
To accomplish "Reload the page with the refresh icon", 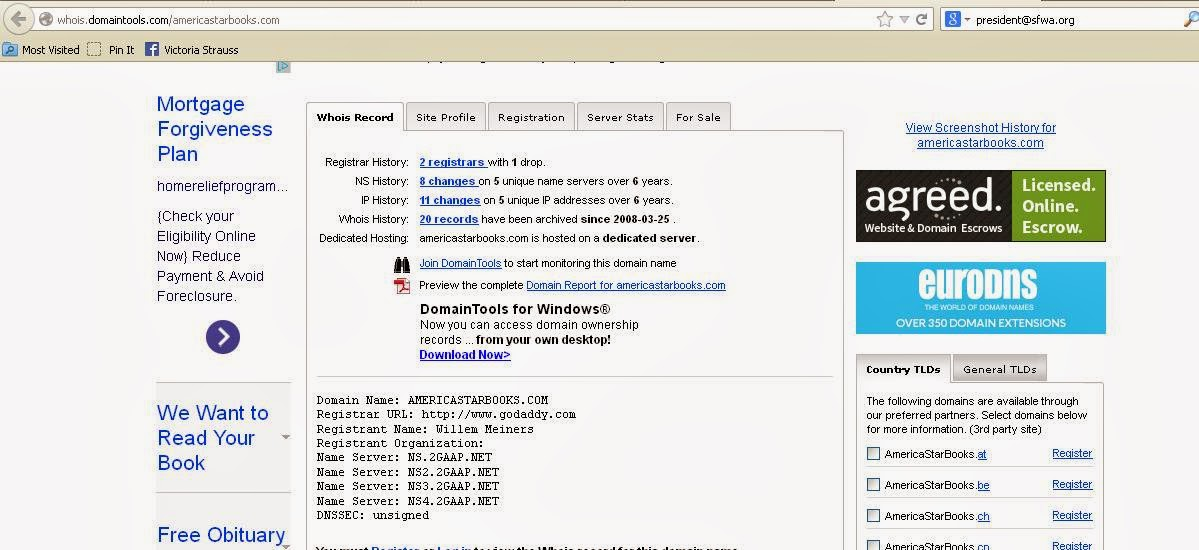I will 922,19.
